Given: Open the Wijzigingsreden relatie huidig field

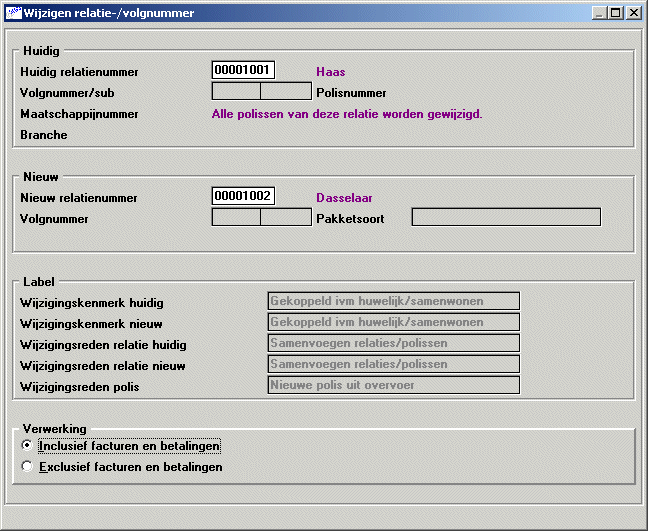Looking at the screenshot, I should tap(394, 343).
